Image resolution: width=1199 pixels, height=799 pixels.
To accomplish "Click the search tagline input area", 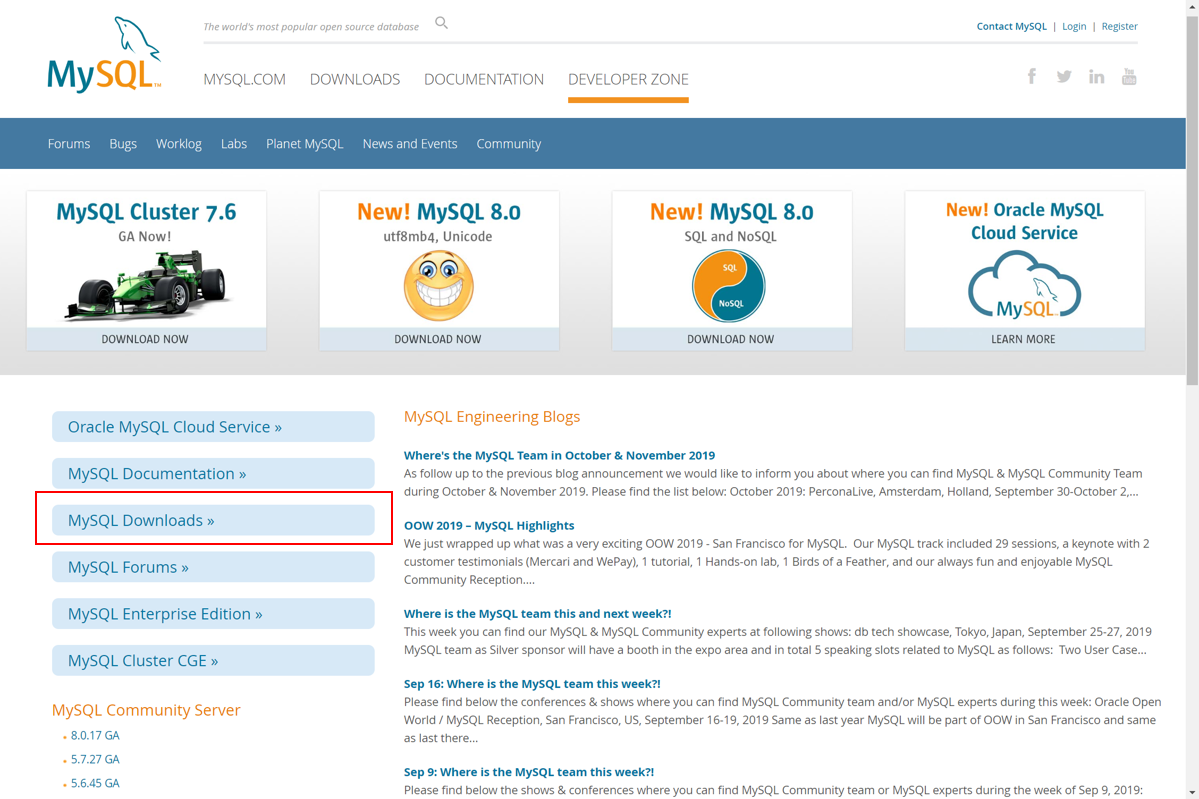I will (311, 27).
